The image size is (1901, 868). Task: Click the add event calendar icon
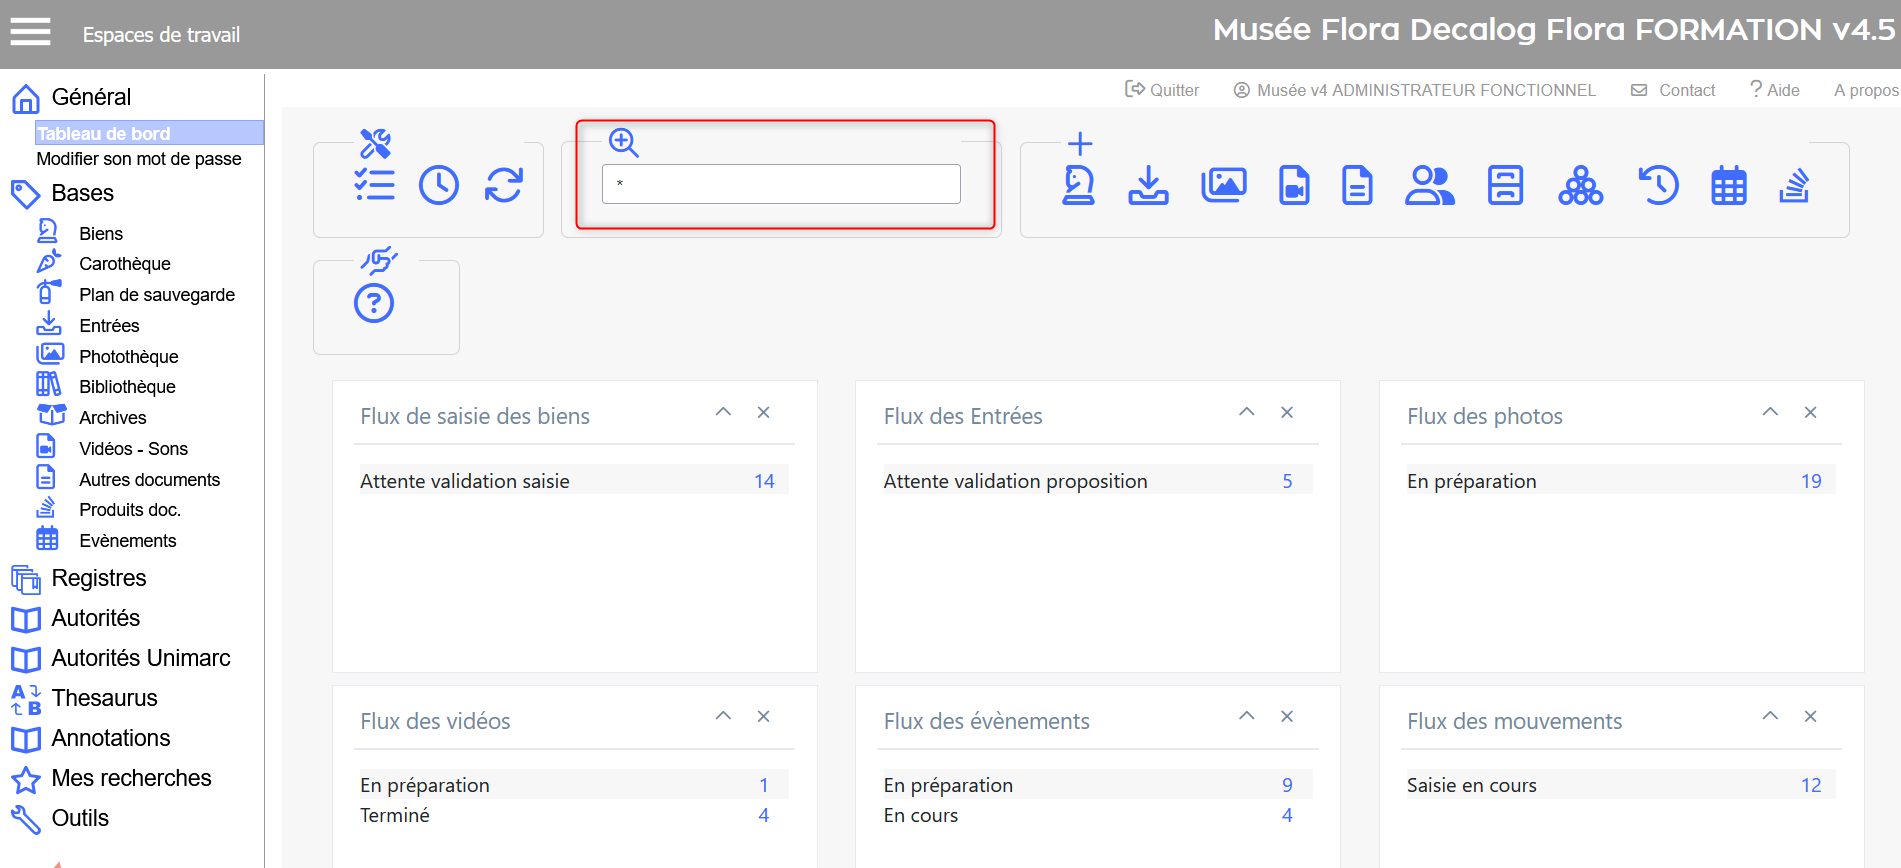(1728, 186)
